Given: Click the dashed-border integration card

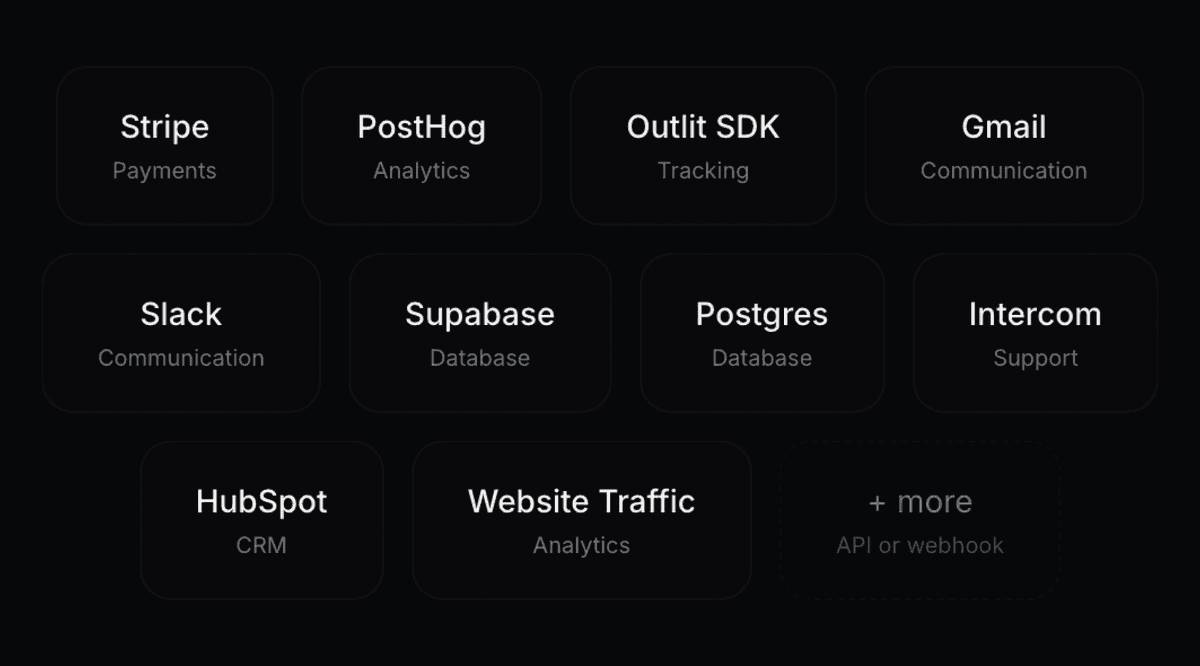Looking at the screenshot, I should click(919, 519).
